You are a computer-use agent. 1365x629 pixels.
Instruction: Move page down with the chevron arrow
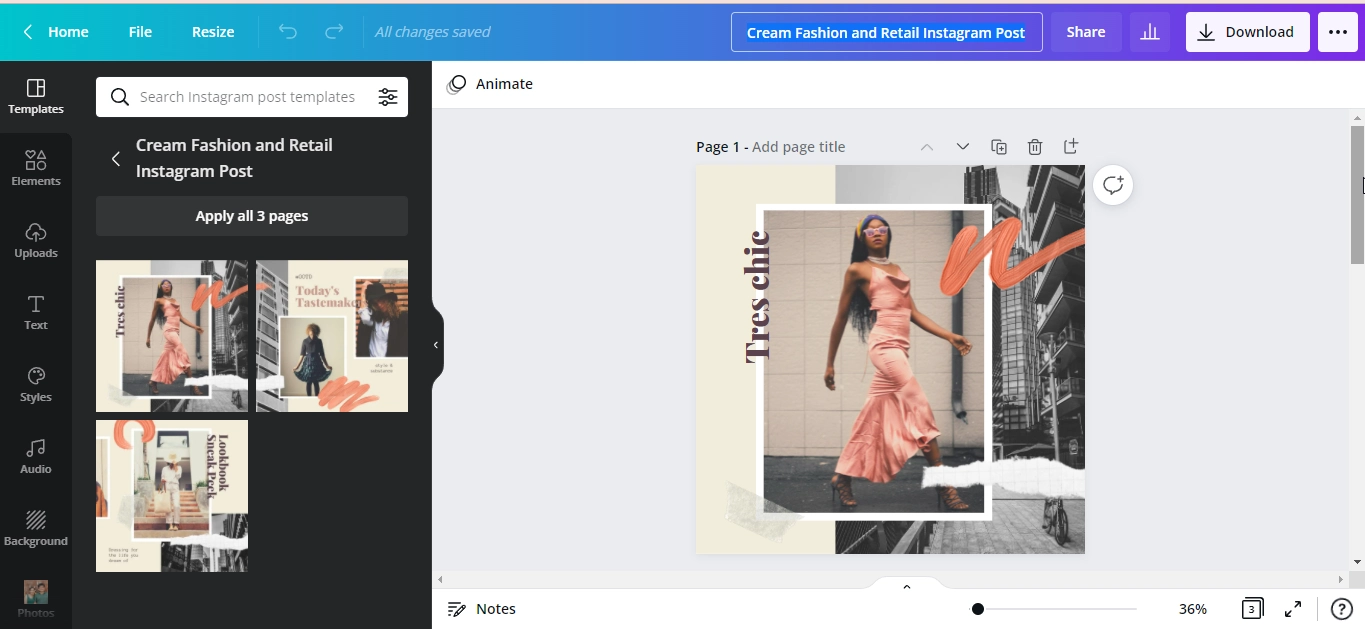[x=962, y=147]
